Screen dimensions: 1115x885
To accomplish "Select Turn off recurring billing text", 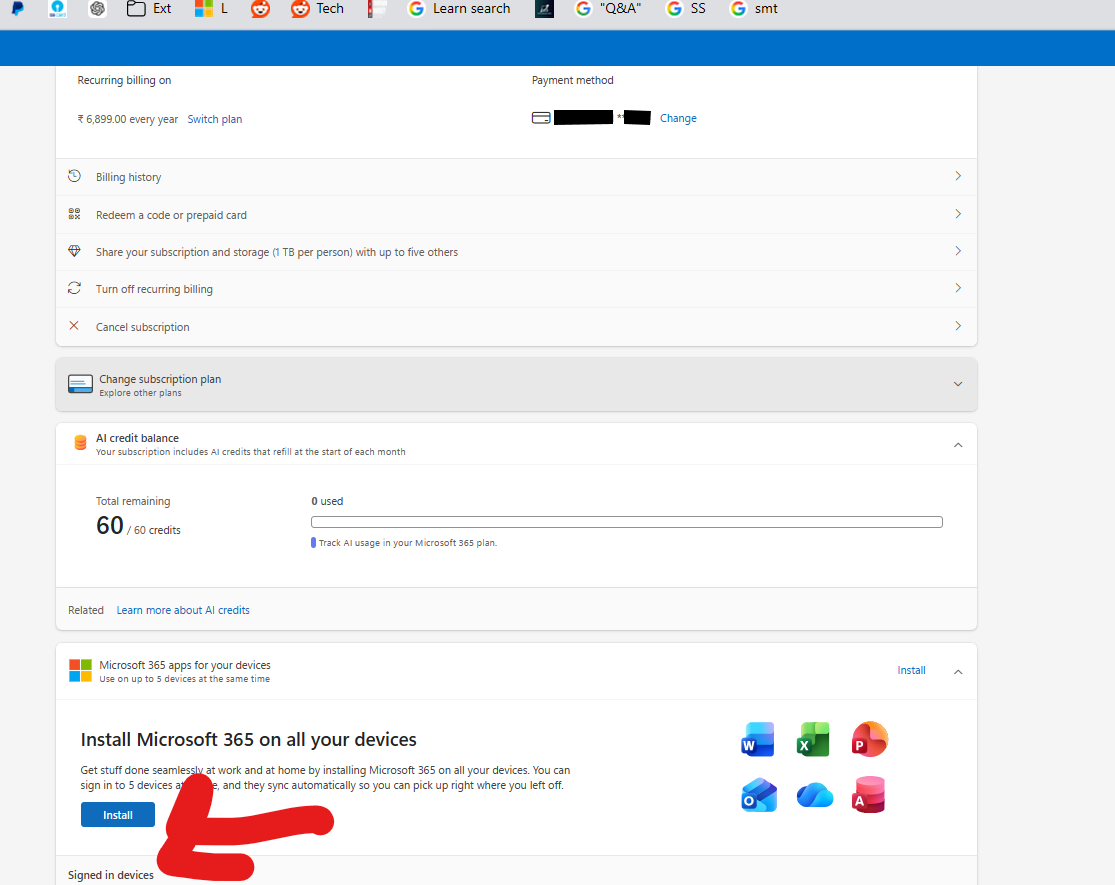I will tap(154, 289).
